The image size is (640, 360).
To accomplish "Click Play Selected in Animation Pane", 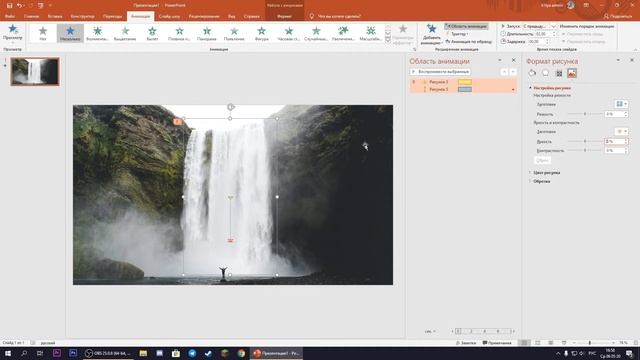I will (440, 72).
